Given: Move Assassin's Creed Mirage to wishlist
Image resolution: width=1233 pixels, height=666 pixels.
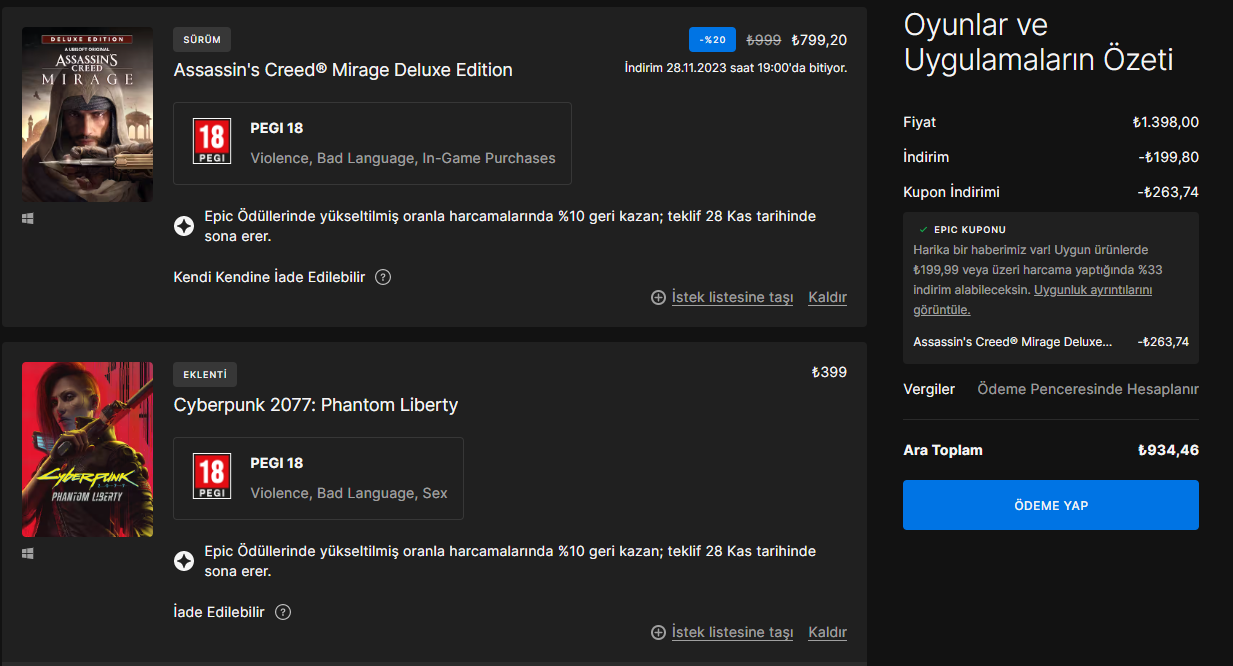Looking at the screenshot, I should point(723,297).
